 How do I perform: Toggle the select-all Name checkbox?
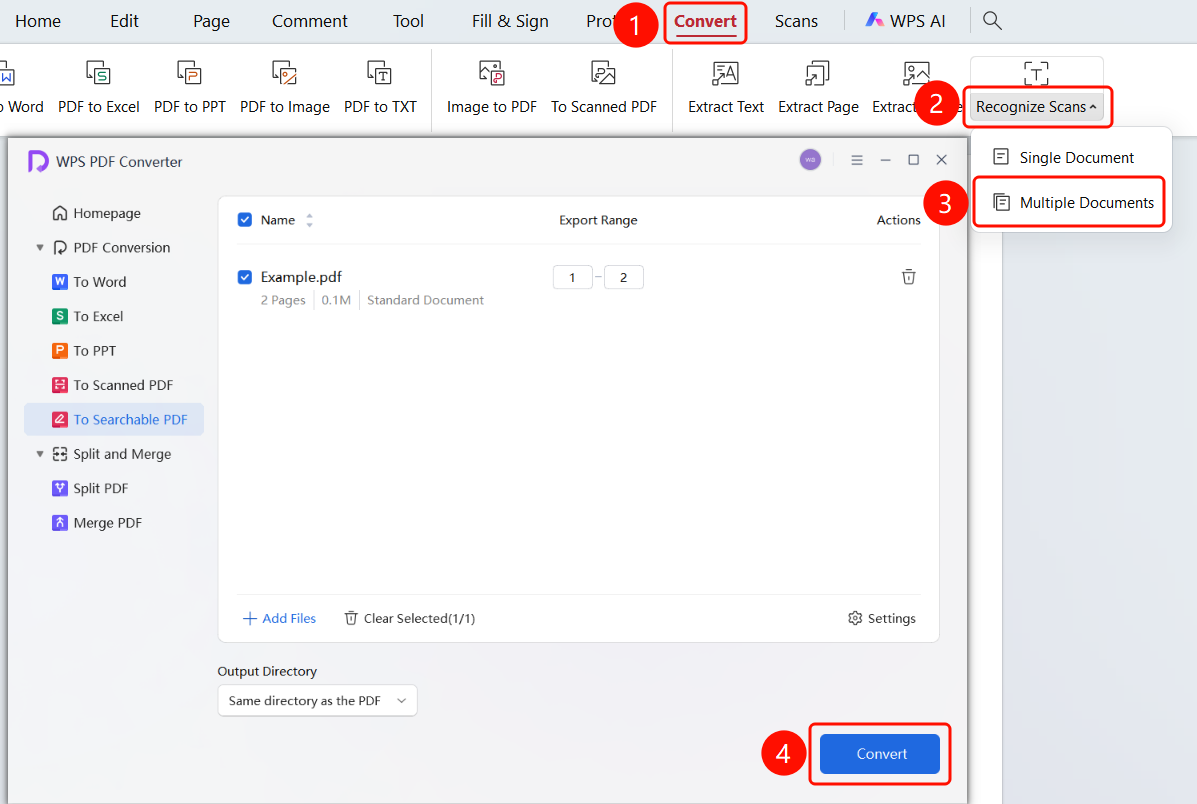244,220
